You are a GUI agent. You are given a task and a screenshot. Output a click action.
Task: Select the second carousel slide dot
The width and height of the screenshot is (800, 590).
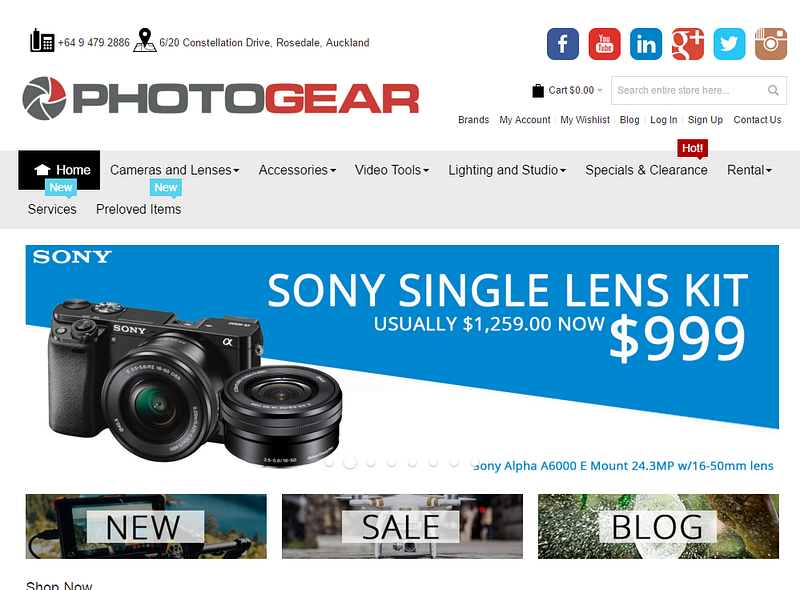point(350,462)
